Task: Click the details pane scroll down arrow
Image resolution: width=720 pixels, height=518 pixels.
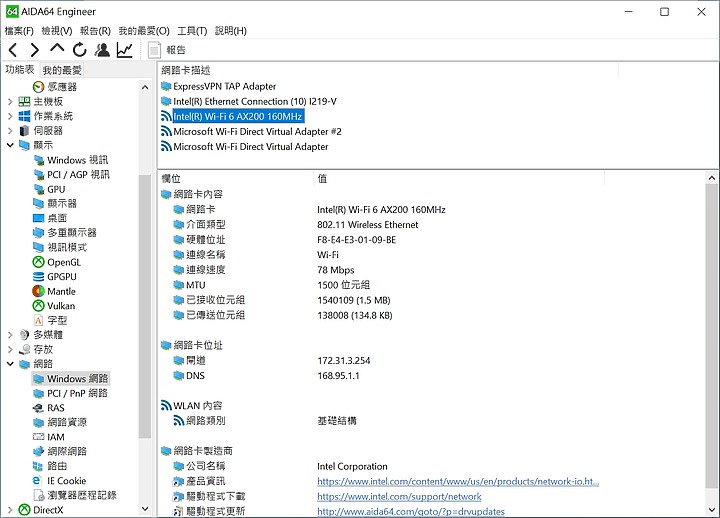Action: click(x=712, y=509)
